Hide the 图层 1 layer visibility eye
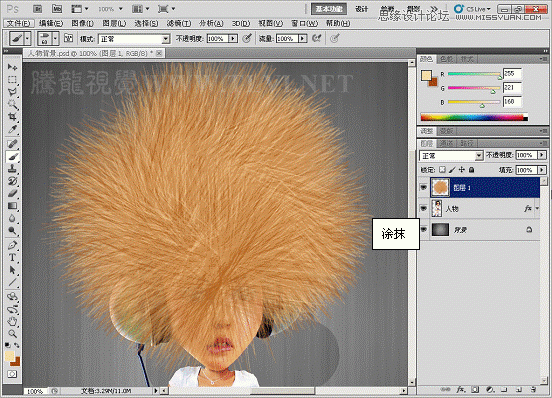Image resolution: width=552 pixels, height=398 pixels. 424,188
